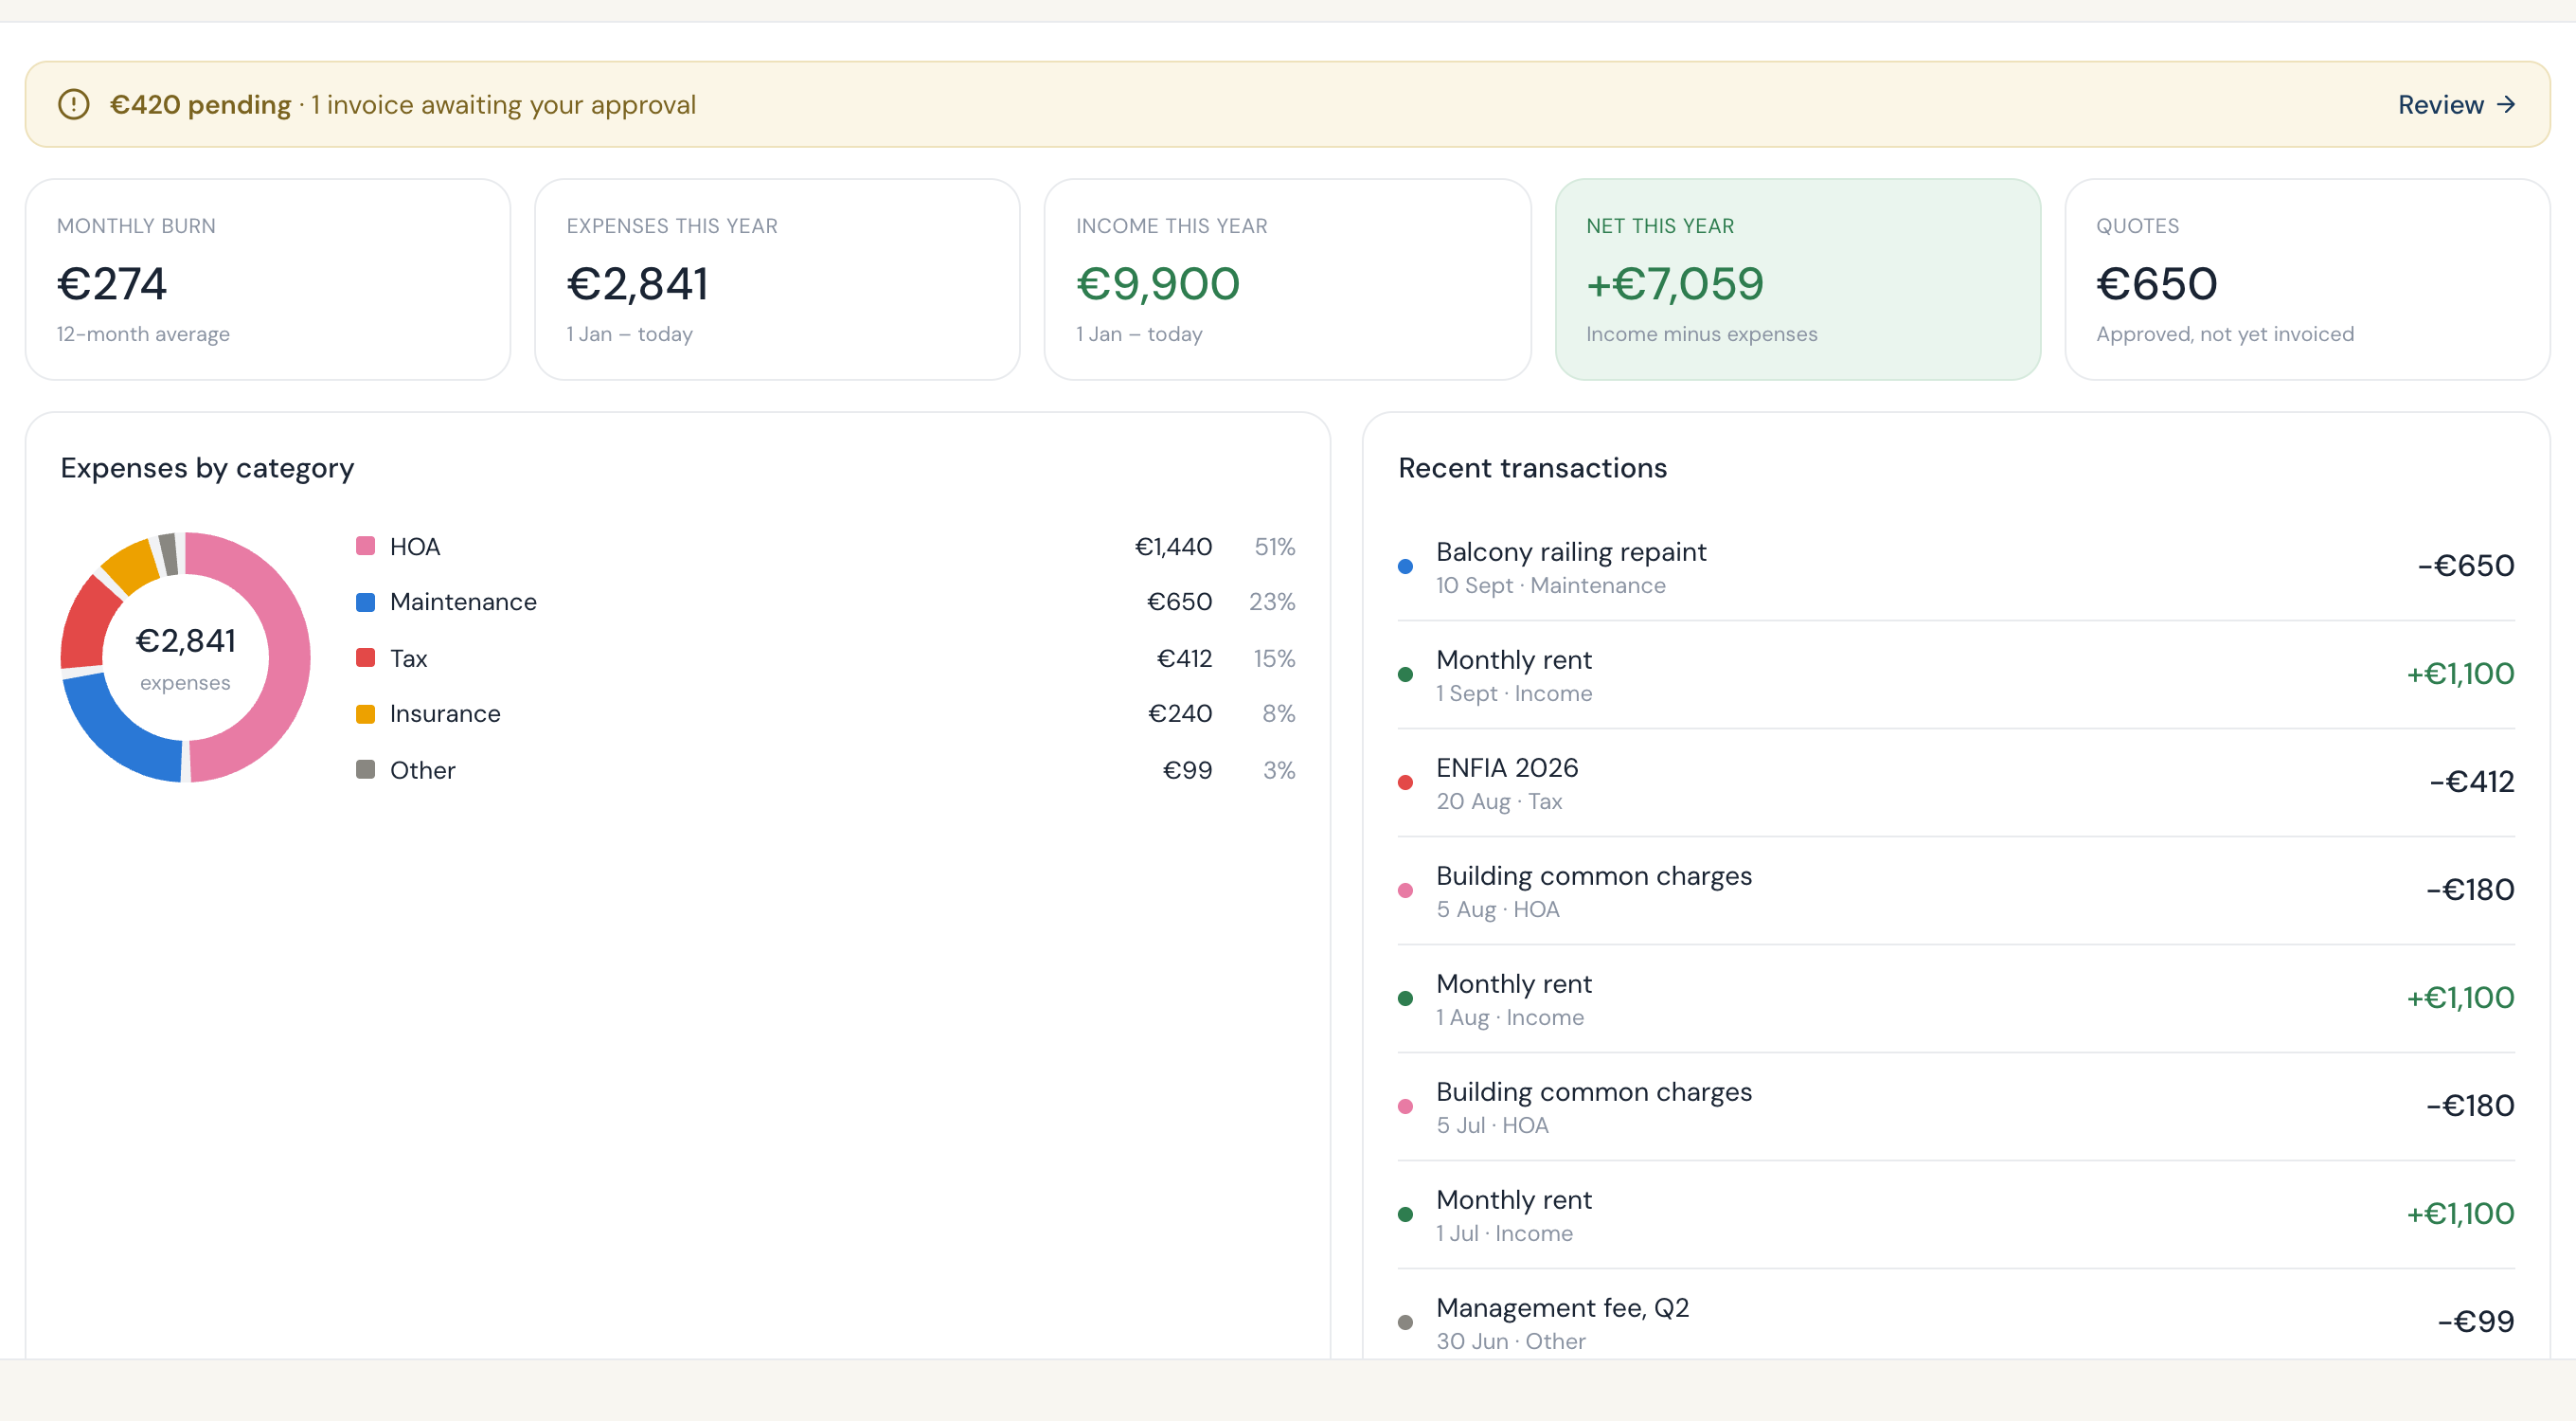Click red dot beside ENFIA 2026

point(1405,782)
